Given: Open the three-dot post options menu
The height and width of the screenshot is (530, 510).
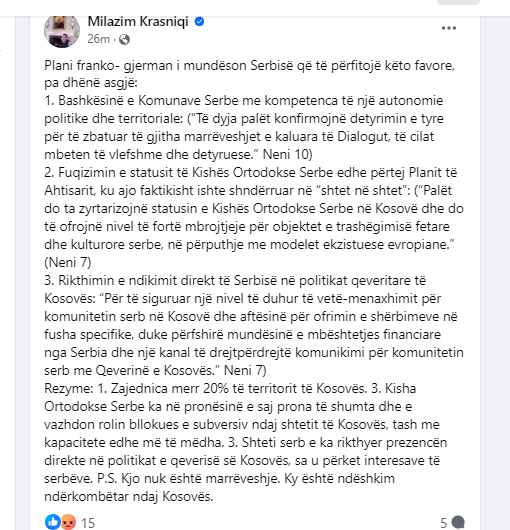Looking at the screenshot, I should [x=449, y=28].
